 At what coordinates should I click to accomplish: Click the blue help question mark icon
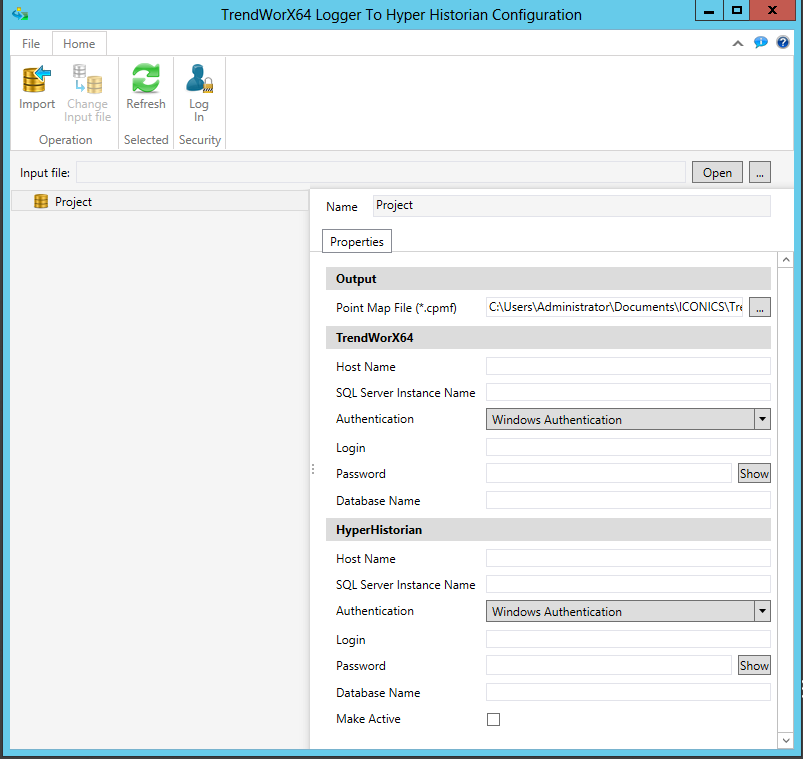[x=783, y=43]
